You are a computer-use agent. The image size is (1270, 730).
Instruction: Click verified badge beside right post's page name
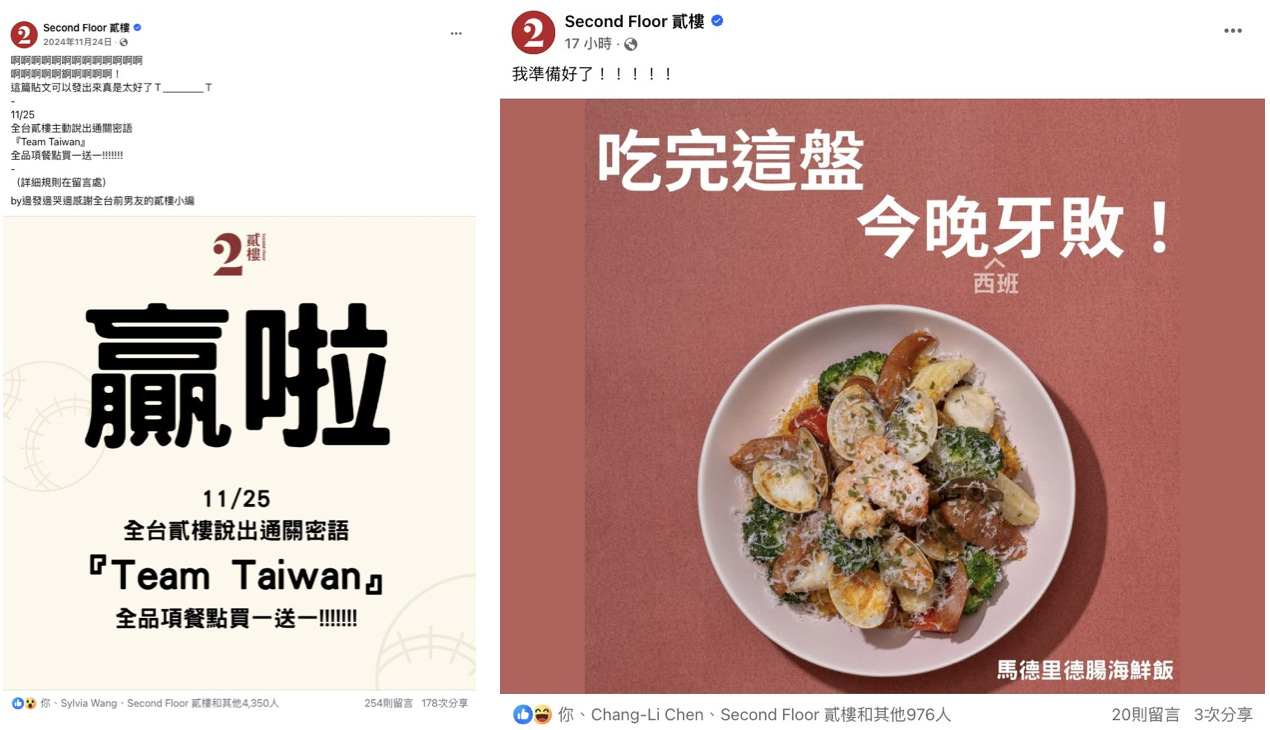click(717, 21)
